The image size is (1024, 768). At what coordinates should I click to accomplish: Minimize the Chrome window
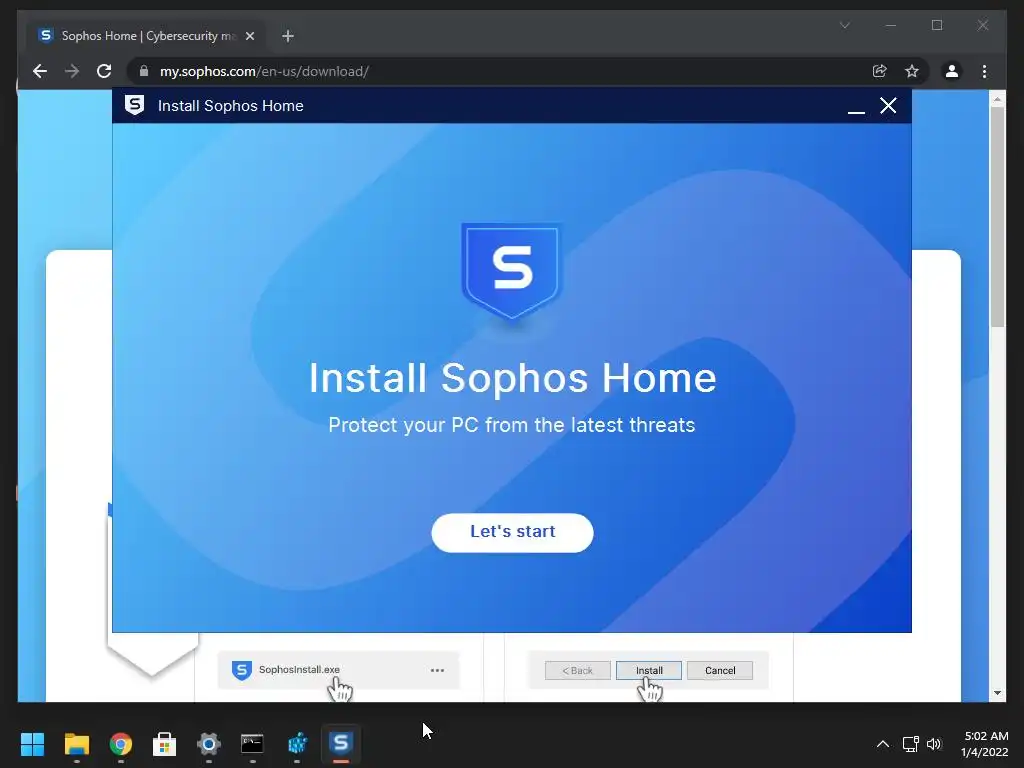pyautogui.click(x=891, y=25)
